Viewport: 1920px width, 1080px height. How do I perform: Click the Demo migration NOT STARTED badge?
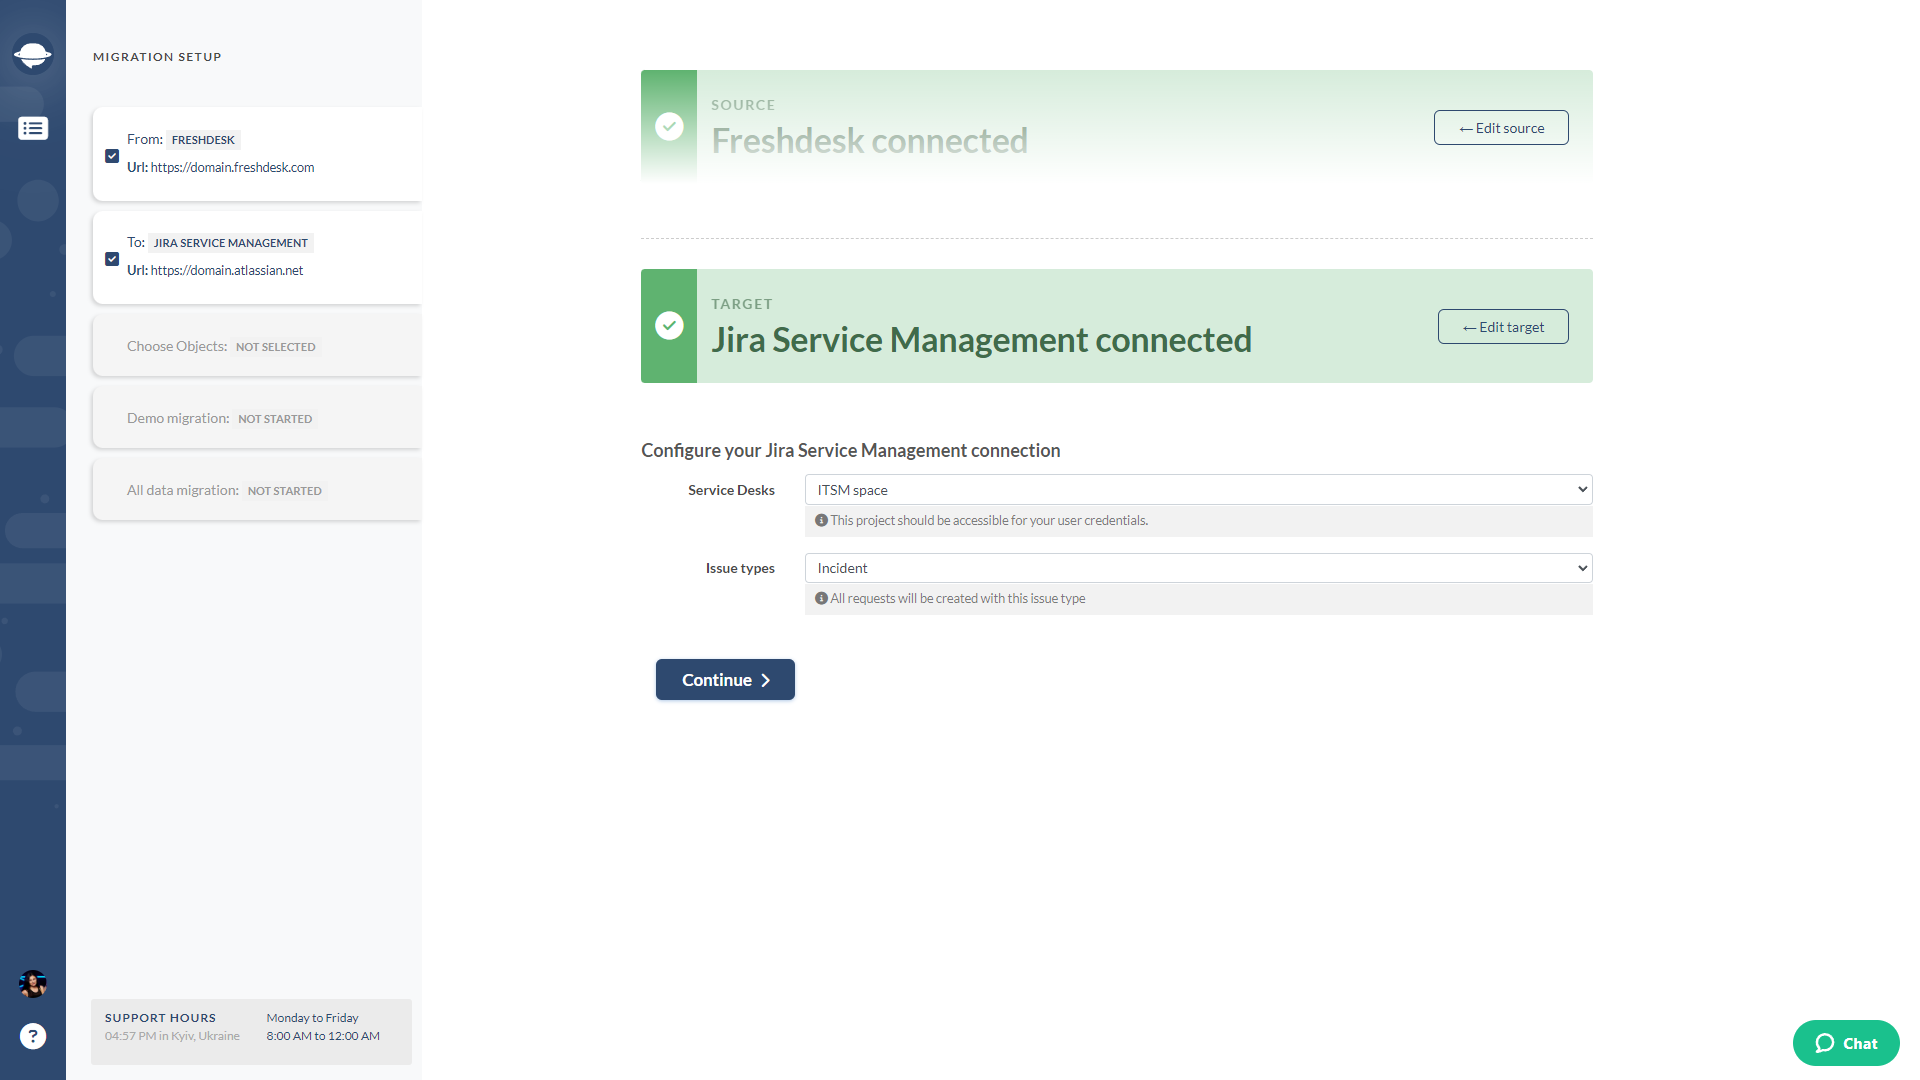[275, 419]
